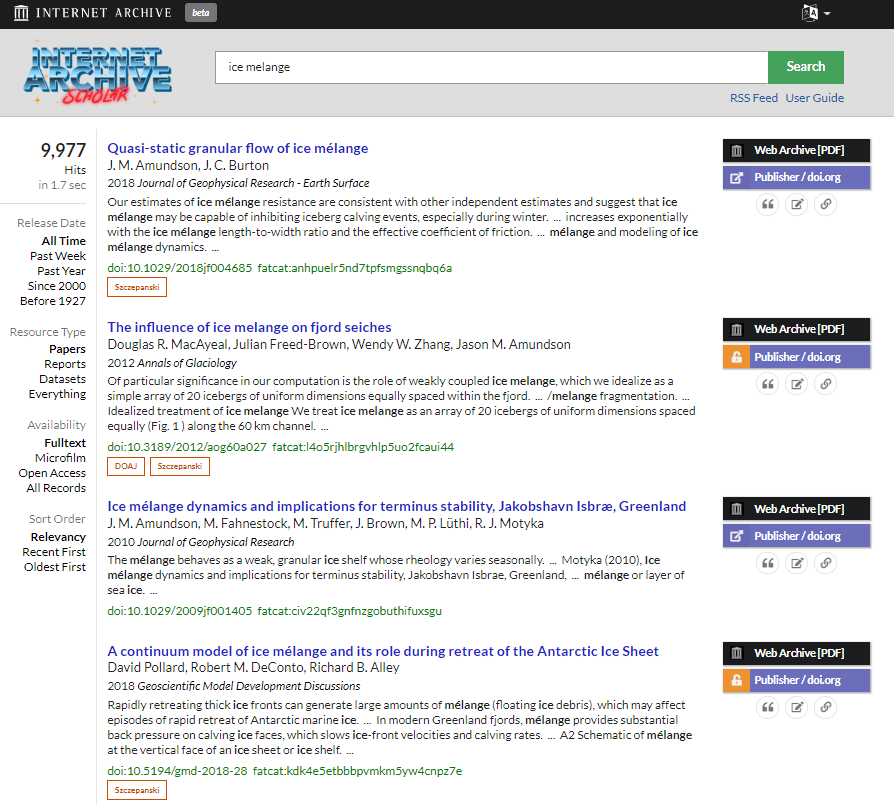894x804 pixels.
Task: Click the Internet Archive building icon in top bar
Action: click(x=21, y=13)
